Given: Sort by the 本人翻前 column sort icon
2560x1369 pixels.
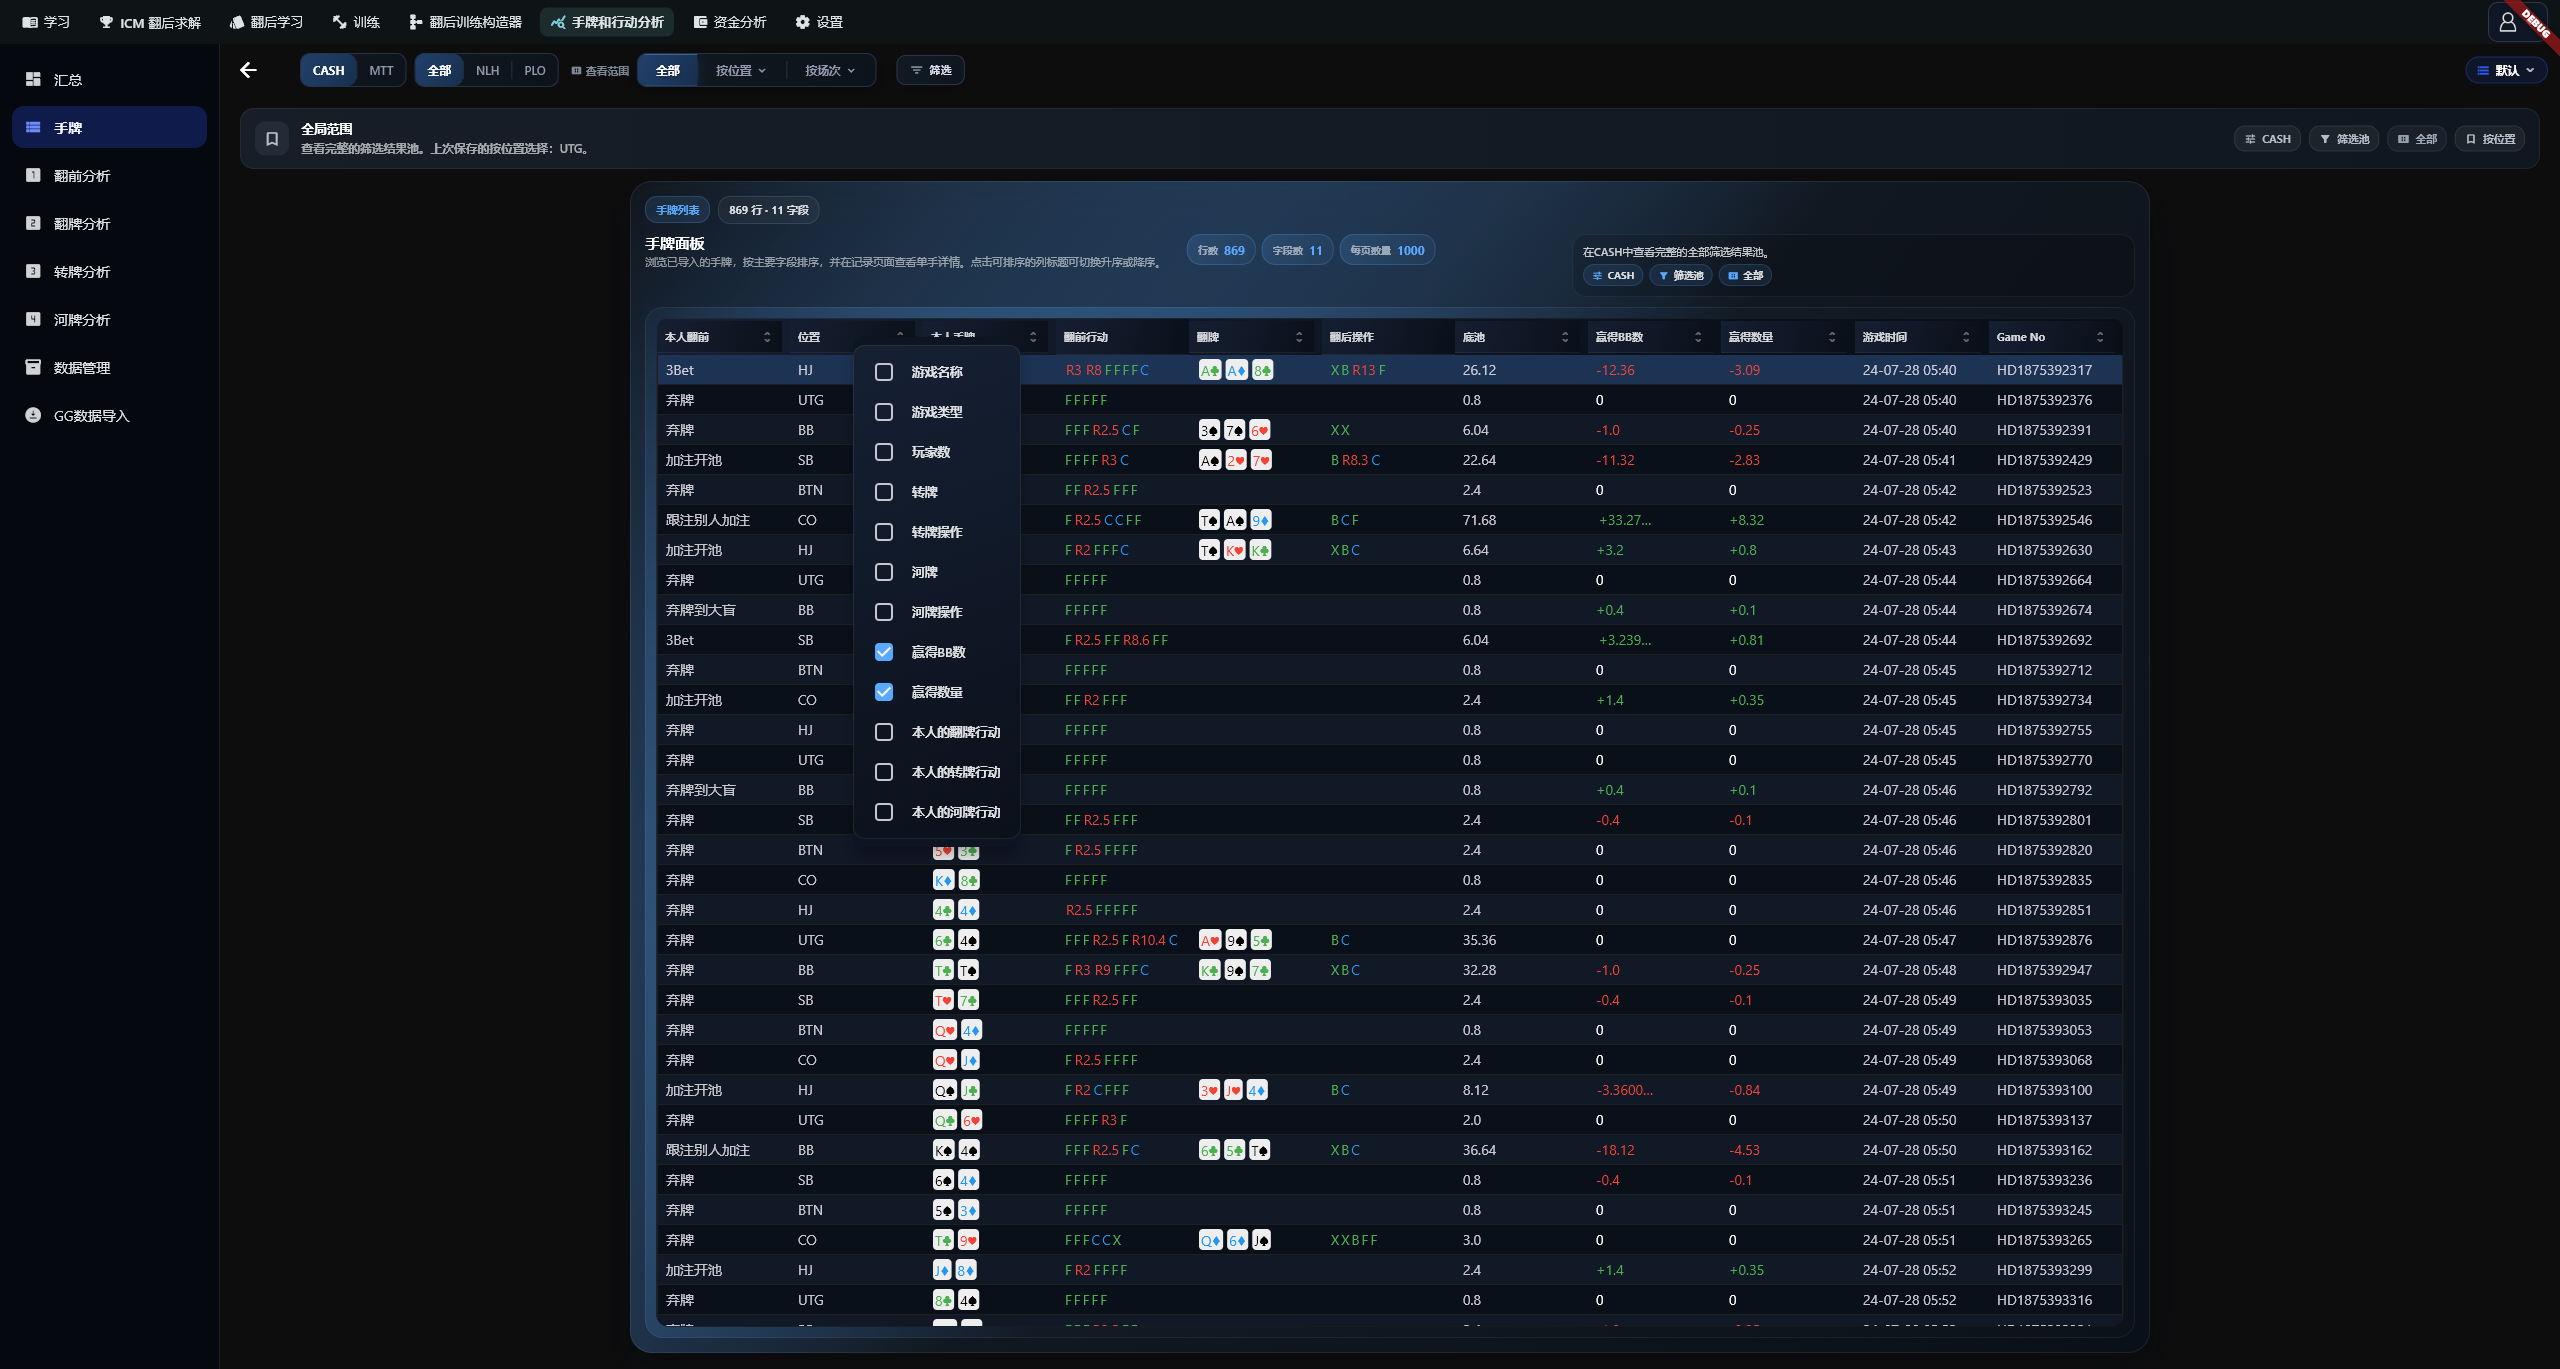Looking at the screenshot, I should pos(767,337).
